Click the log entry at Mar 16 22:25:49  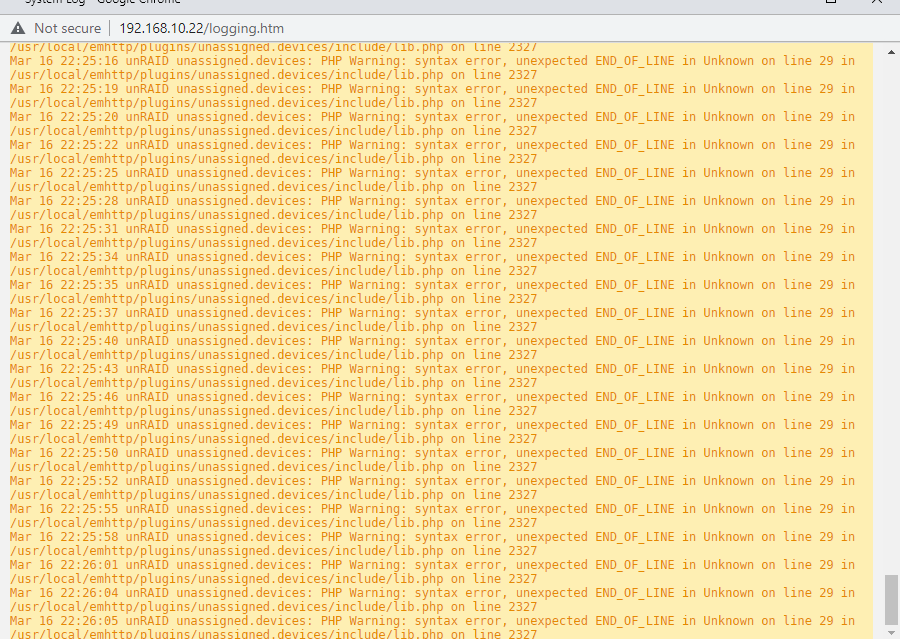pos(432,432)
